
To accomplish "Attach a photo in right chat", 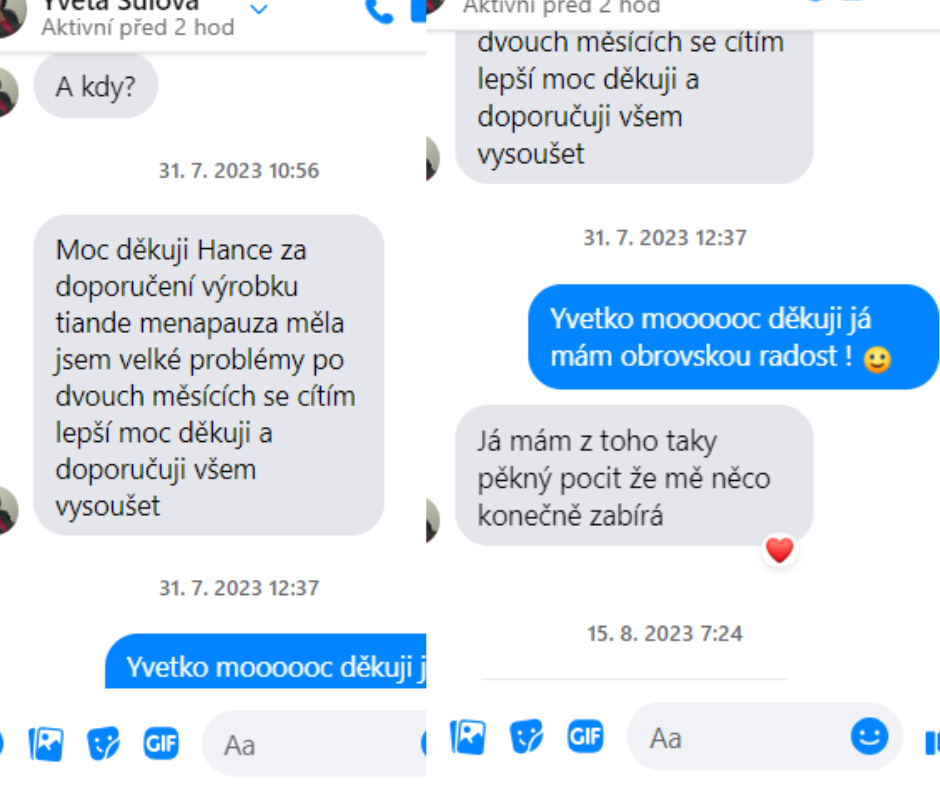I will (x=468, y=737).
